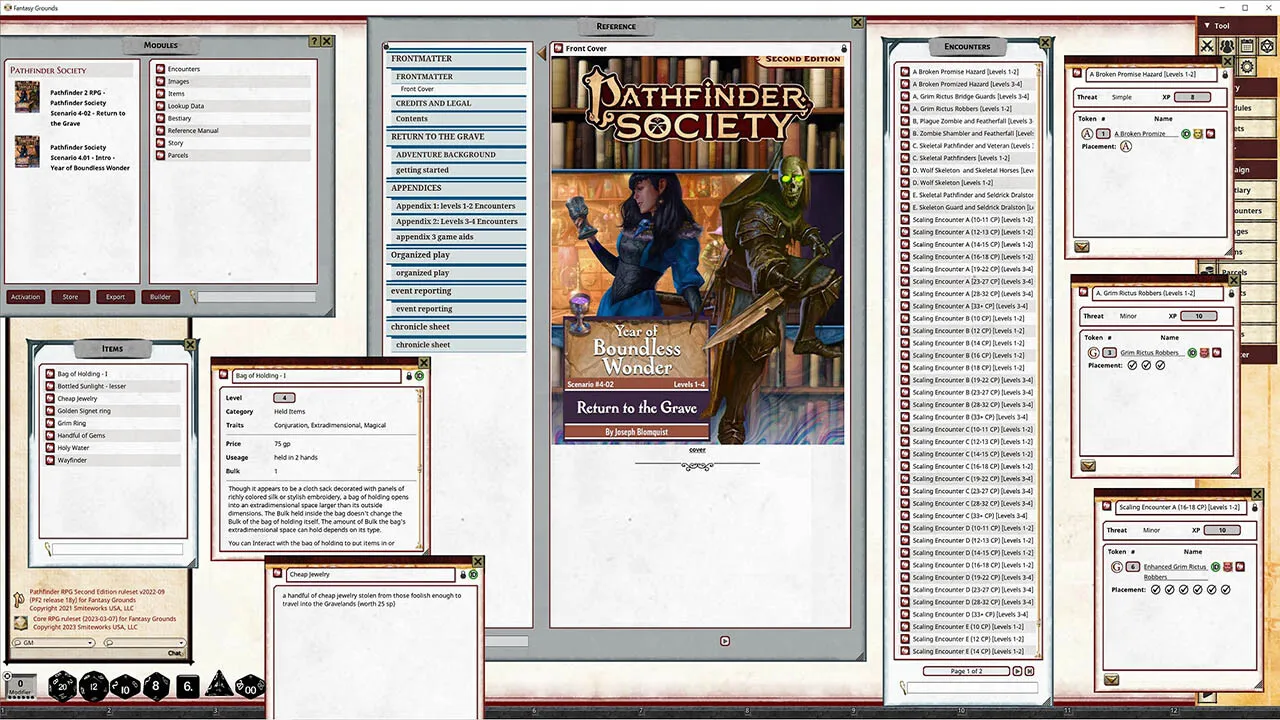Image resolution: width=1280 pixels, height=720 pixels.
Task: Click envelope icon in Grim Rictus Robbers window
Action: click(1088, 465)
